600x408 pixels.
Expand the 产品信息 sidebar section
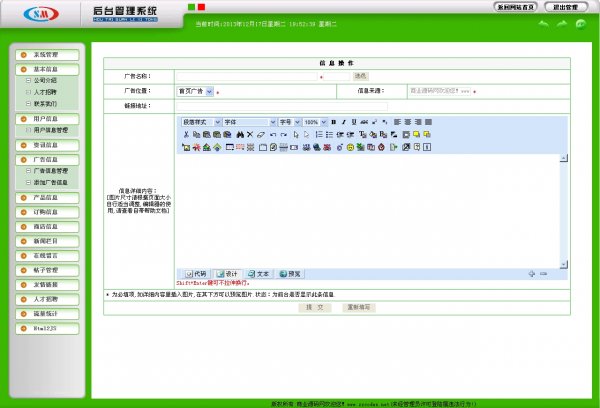[47, 197]
